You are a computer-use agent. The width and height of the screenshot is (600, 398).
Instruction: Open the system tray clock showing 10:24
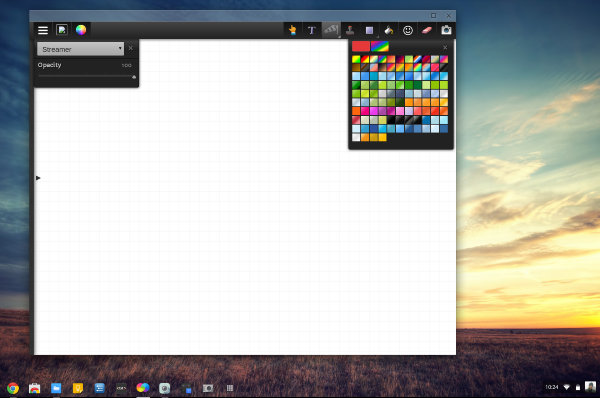click(552, 387)
